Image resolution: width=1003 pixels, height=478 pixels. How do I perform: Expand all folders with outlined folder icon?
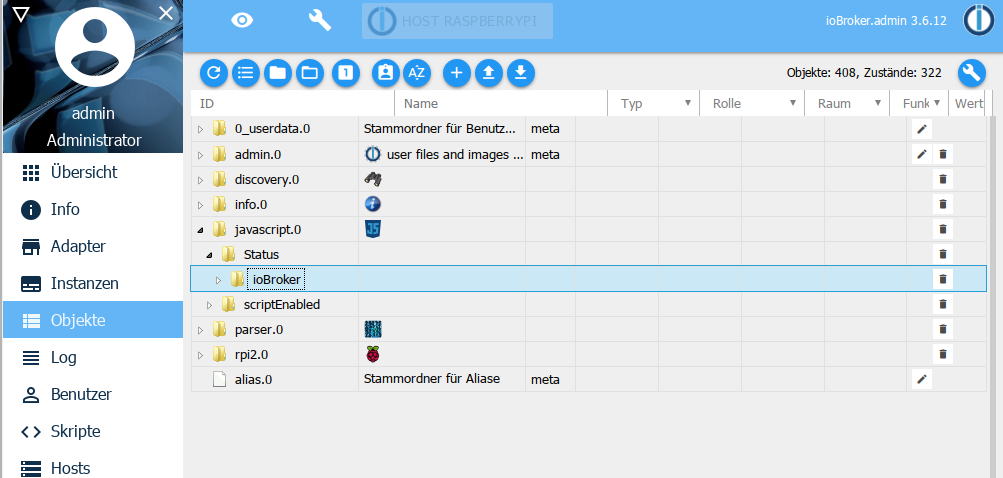[x=310, y=73]
